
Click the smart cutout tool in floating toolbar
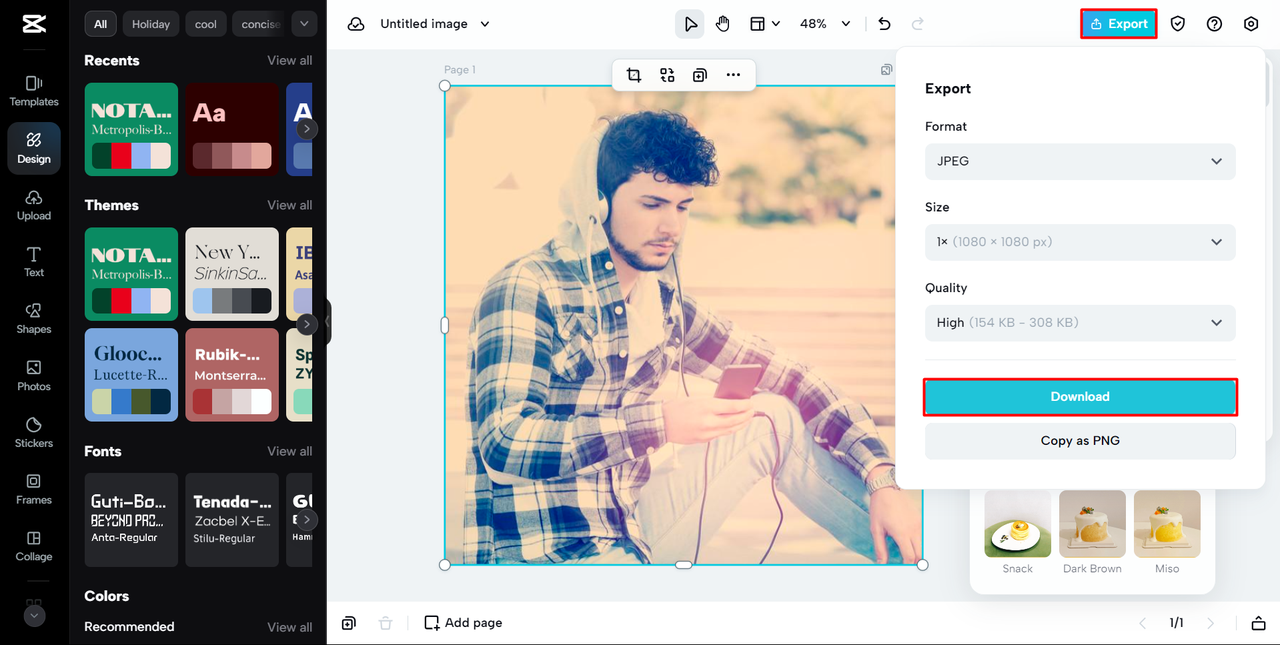click(667, 75)
